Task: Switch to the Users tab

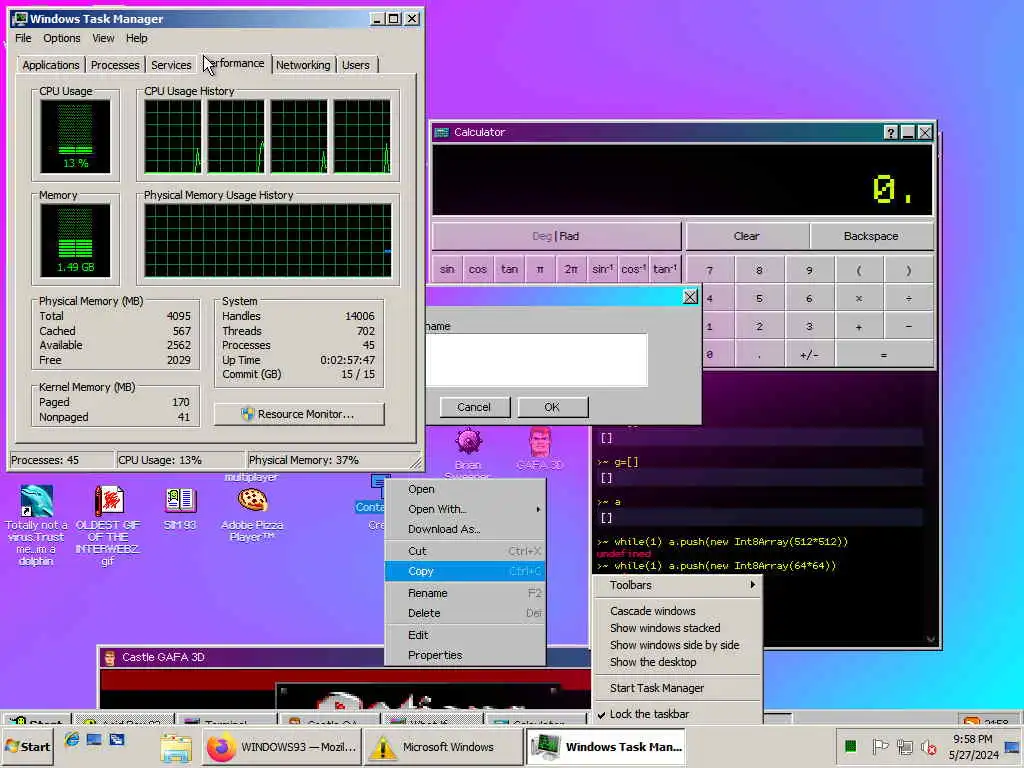Action: (356, 65)
